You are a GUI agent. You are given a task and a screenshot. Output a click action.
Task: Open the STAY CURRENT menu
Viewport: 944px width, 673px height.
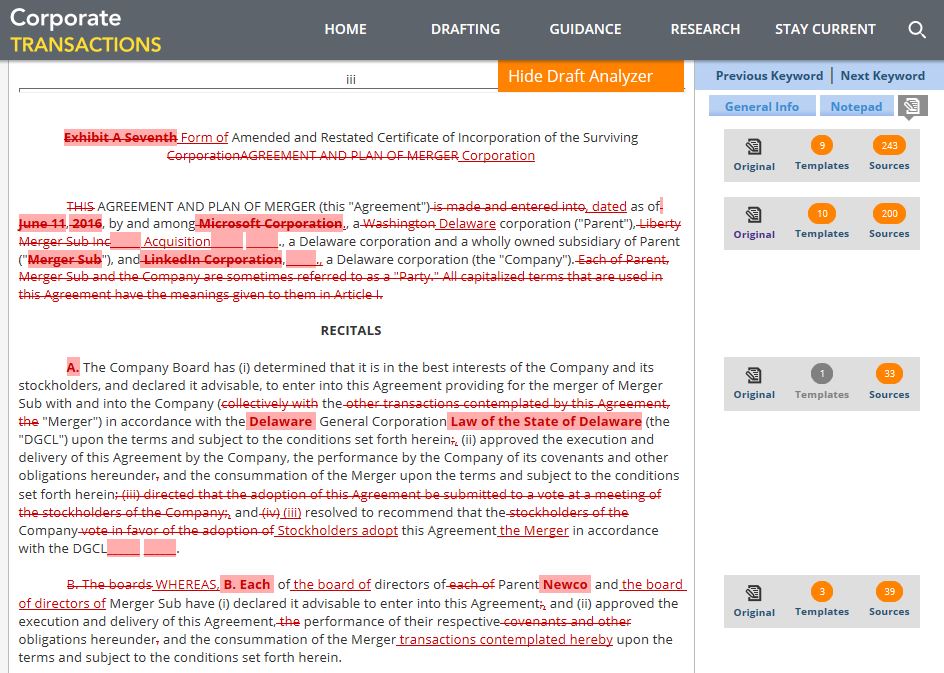point(825,29)
